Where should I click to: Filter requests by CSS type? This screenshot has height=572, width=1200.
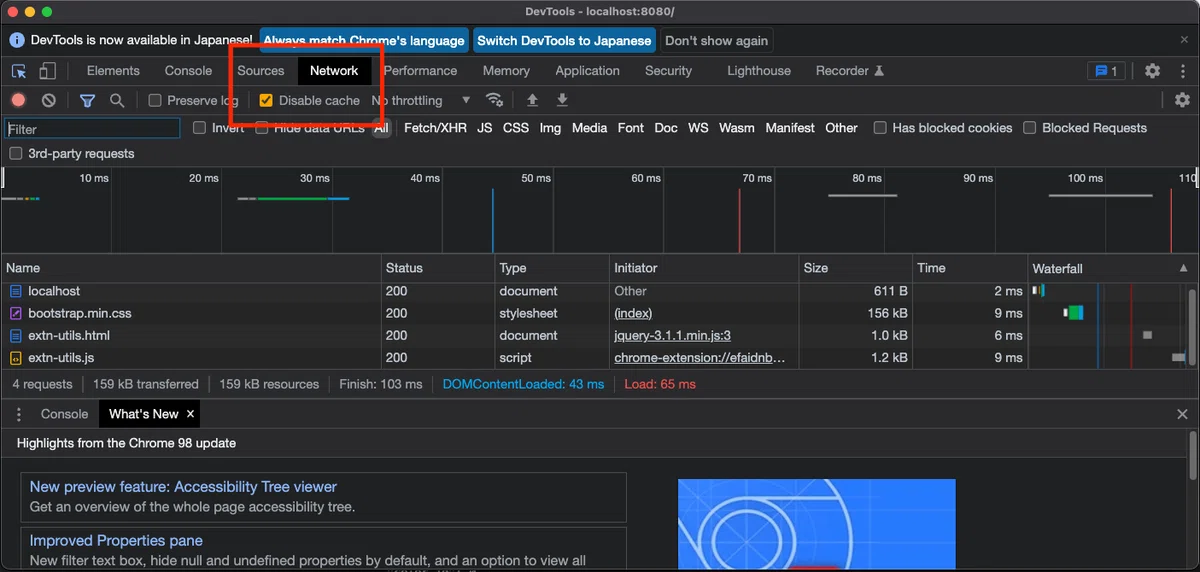(x=516, y=128)
